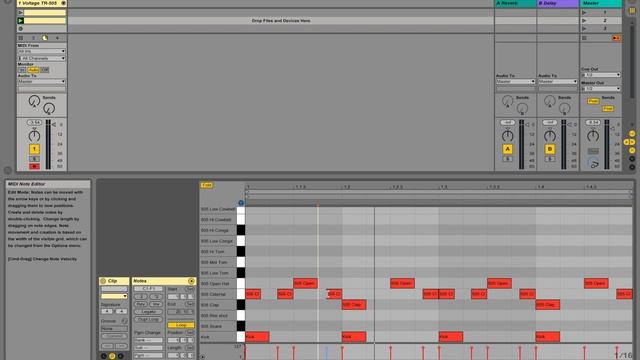640x360 pixels.
Task: Click the Dupl. Loop button
Action: click(148, 319)
